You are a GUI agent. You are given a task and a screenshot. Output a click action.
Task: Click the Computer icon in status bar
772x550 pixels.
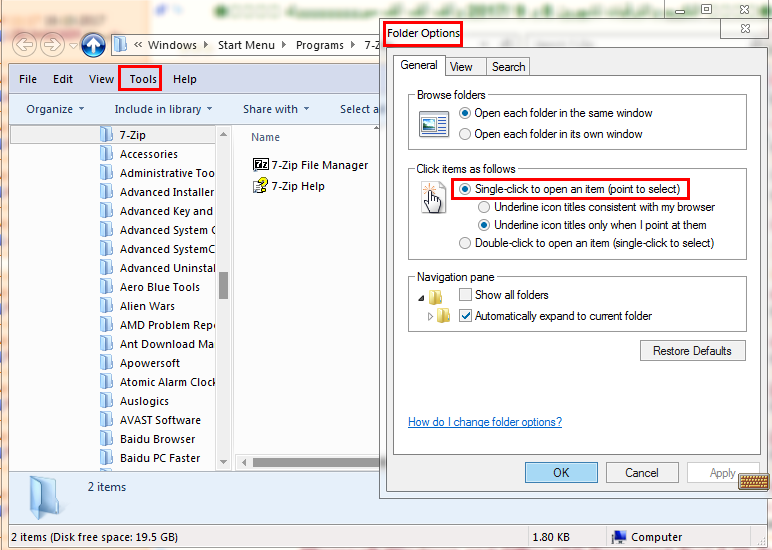coord(619,537)
